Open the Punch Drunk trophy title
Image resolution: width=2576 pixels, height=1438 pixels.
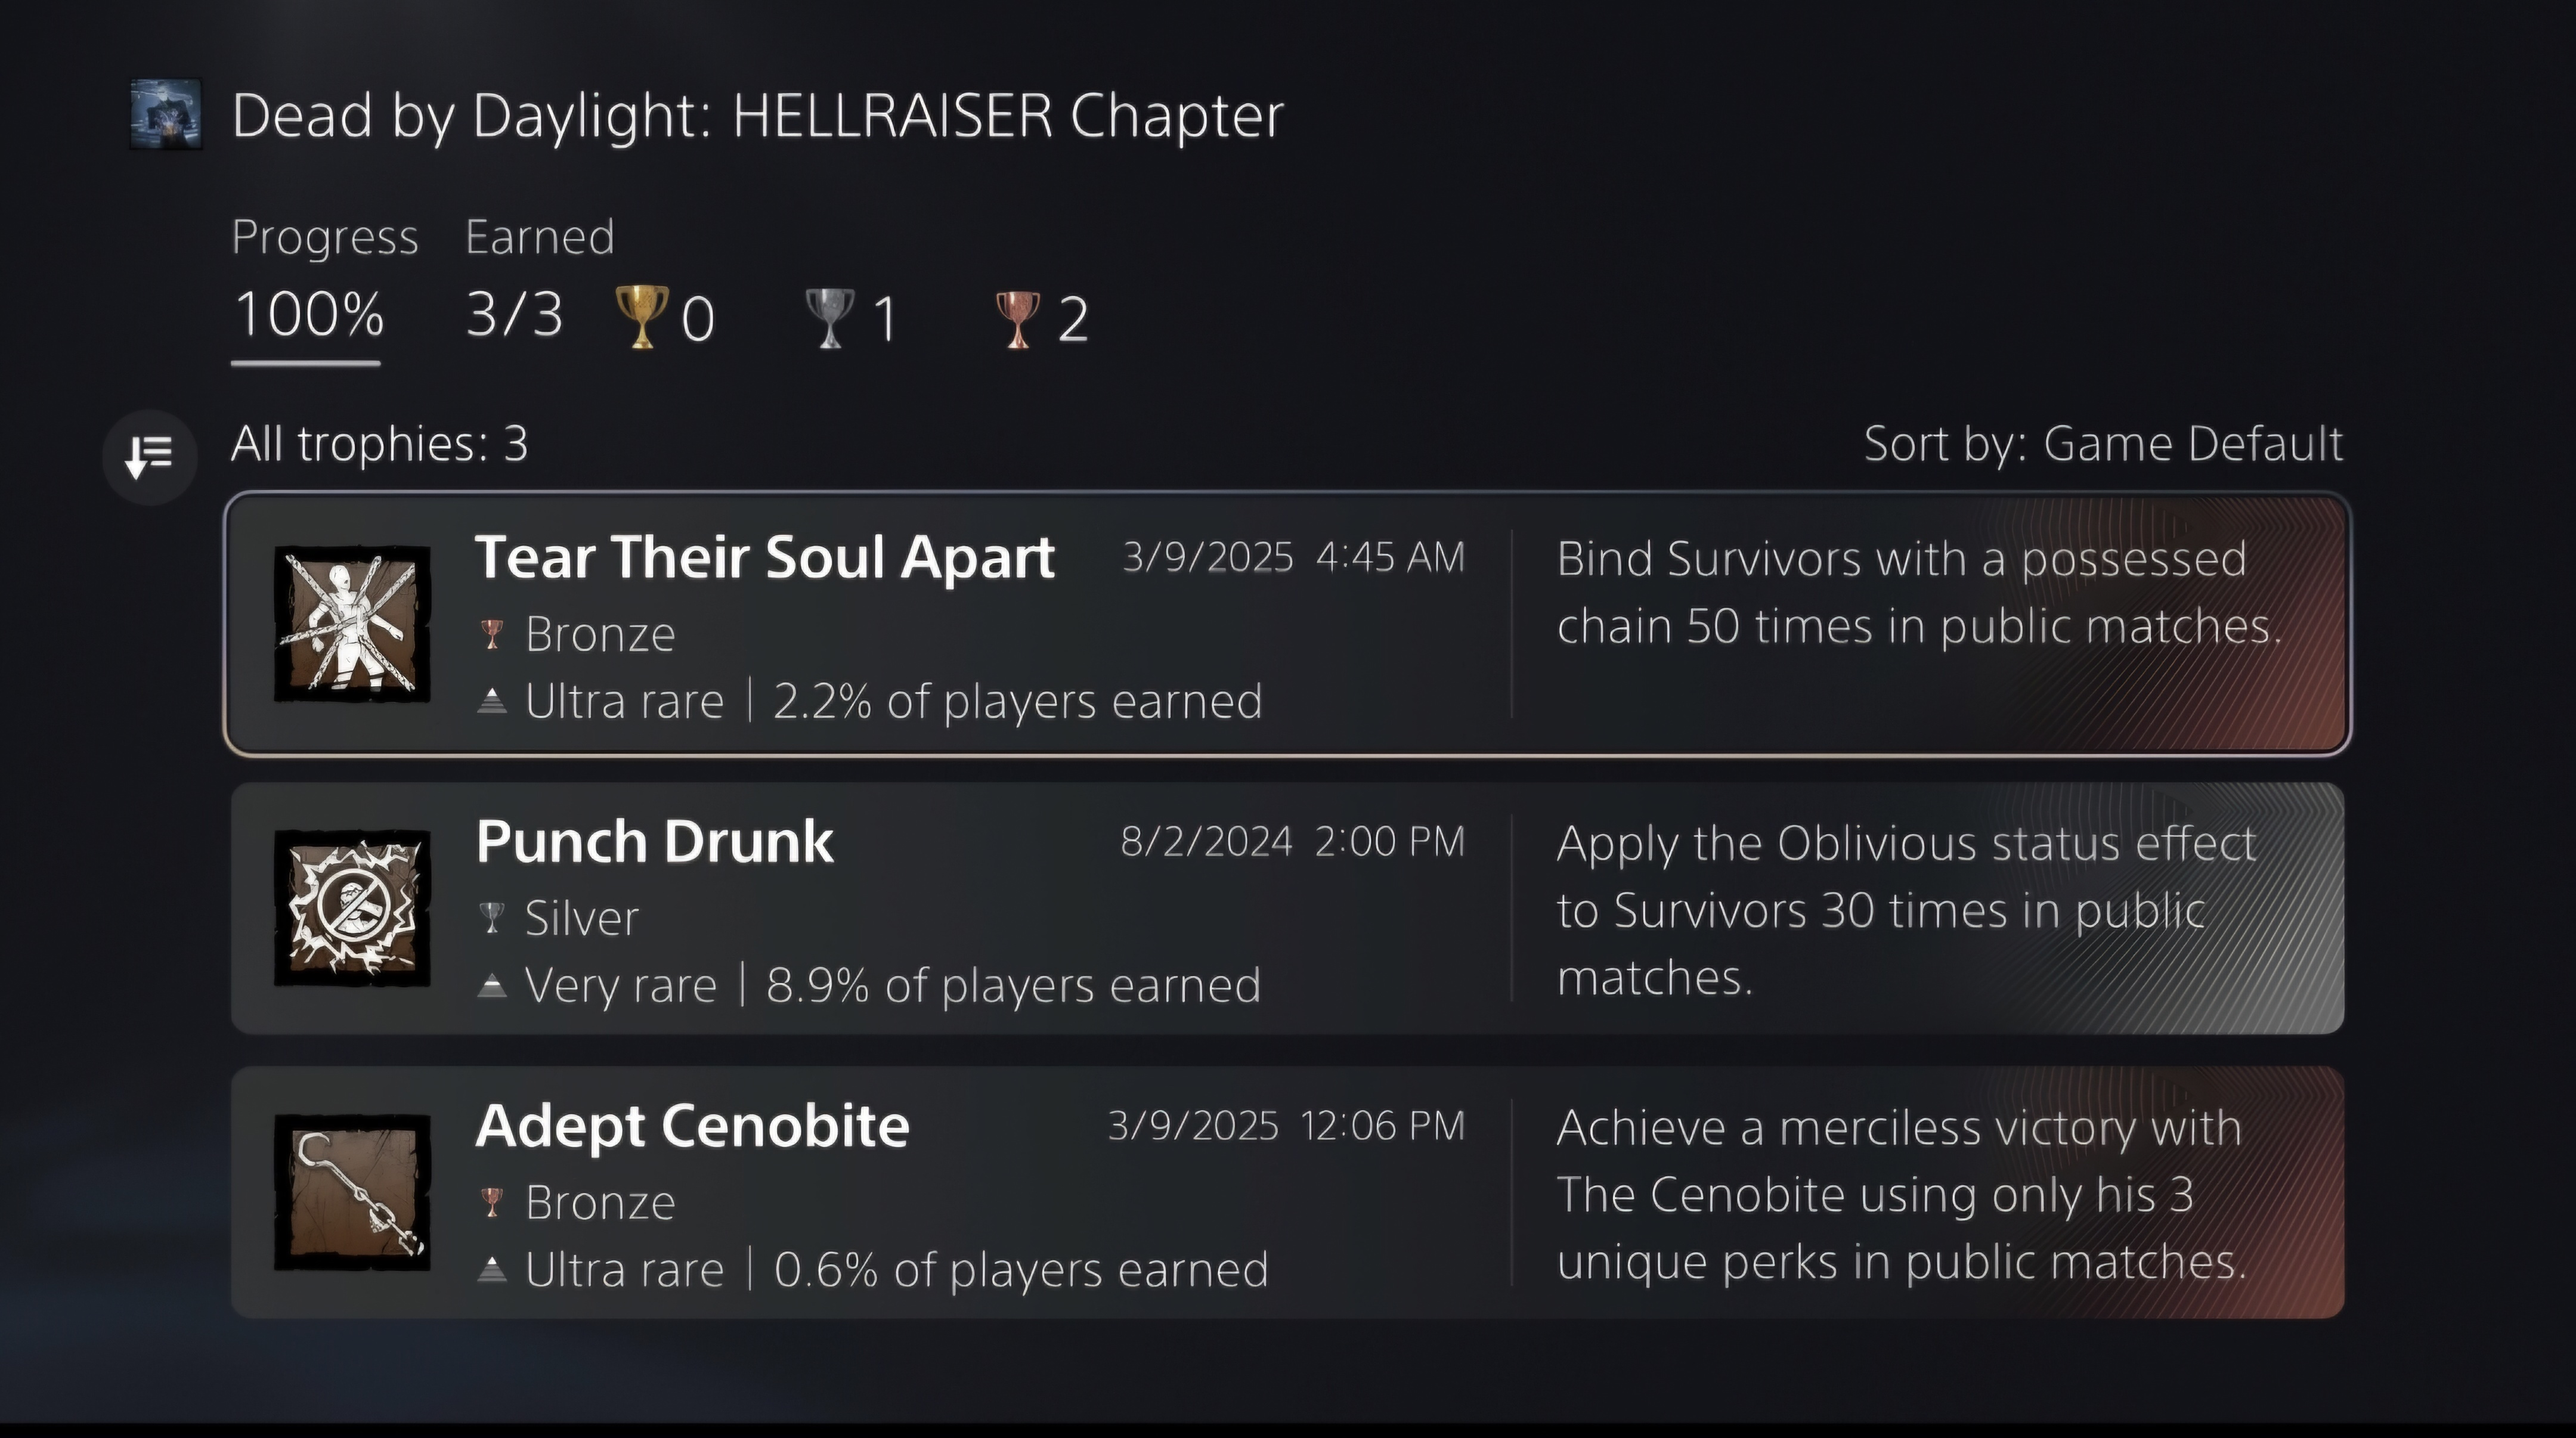654,841
